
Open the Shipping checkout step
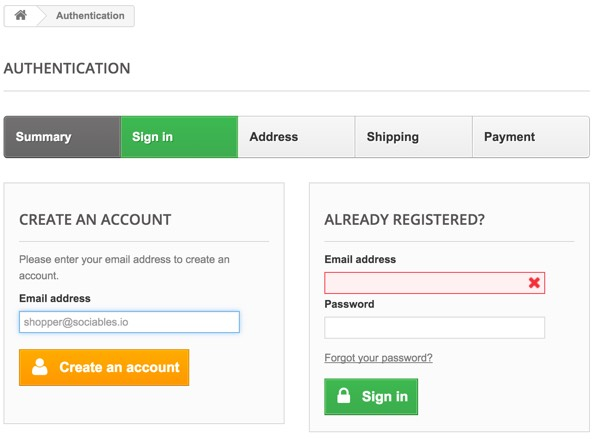click(414, 137)
